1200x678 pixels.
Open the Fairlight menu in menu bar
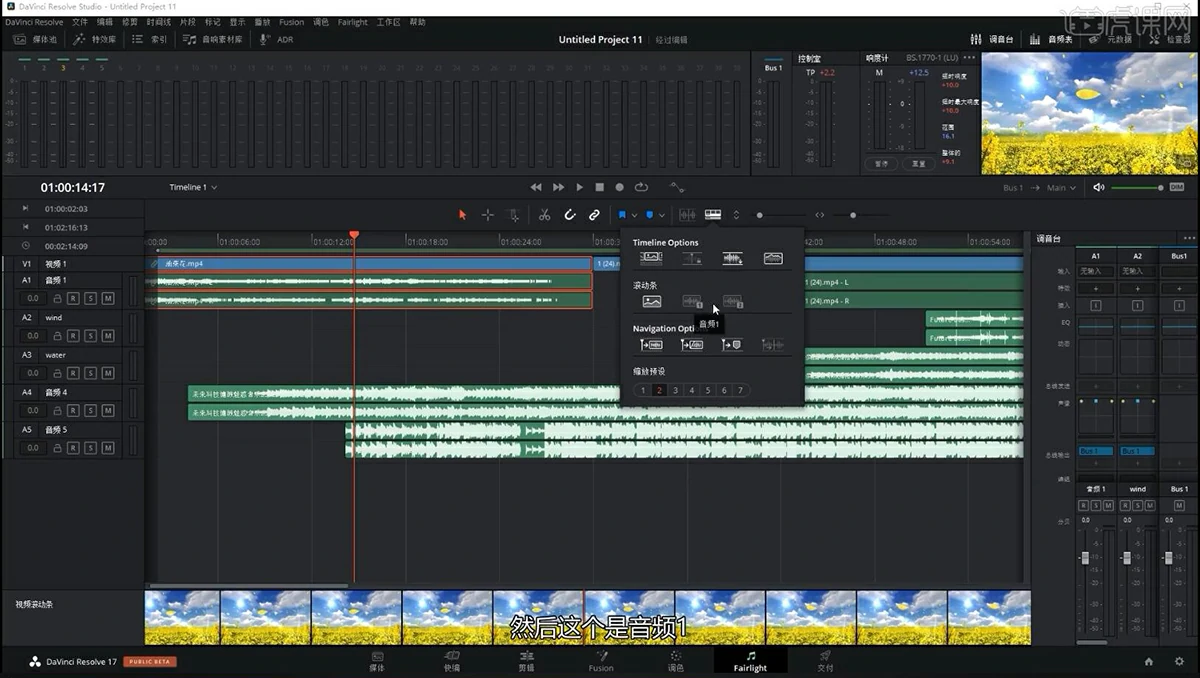(x=352, y=22)
